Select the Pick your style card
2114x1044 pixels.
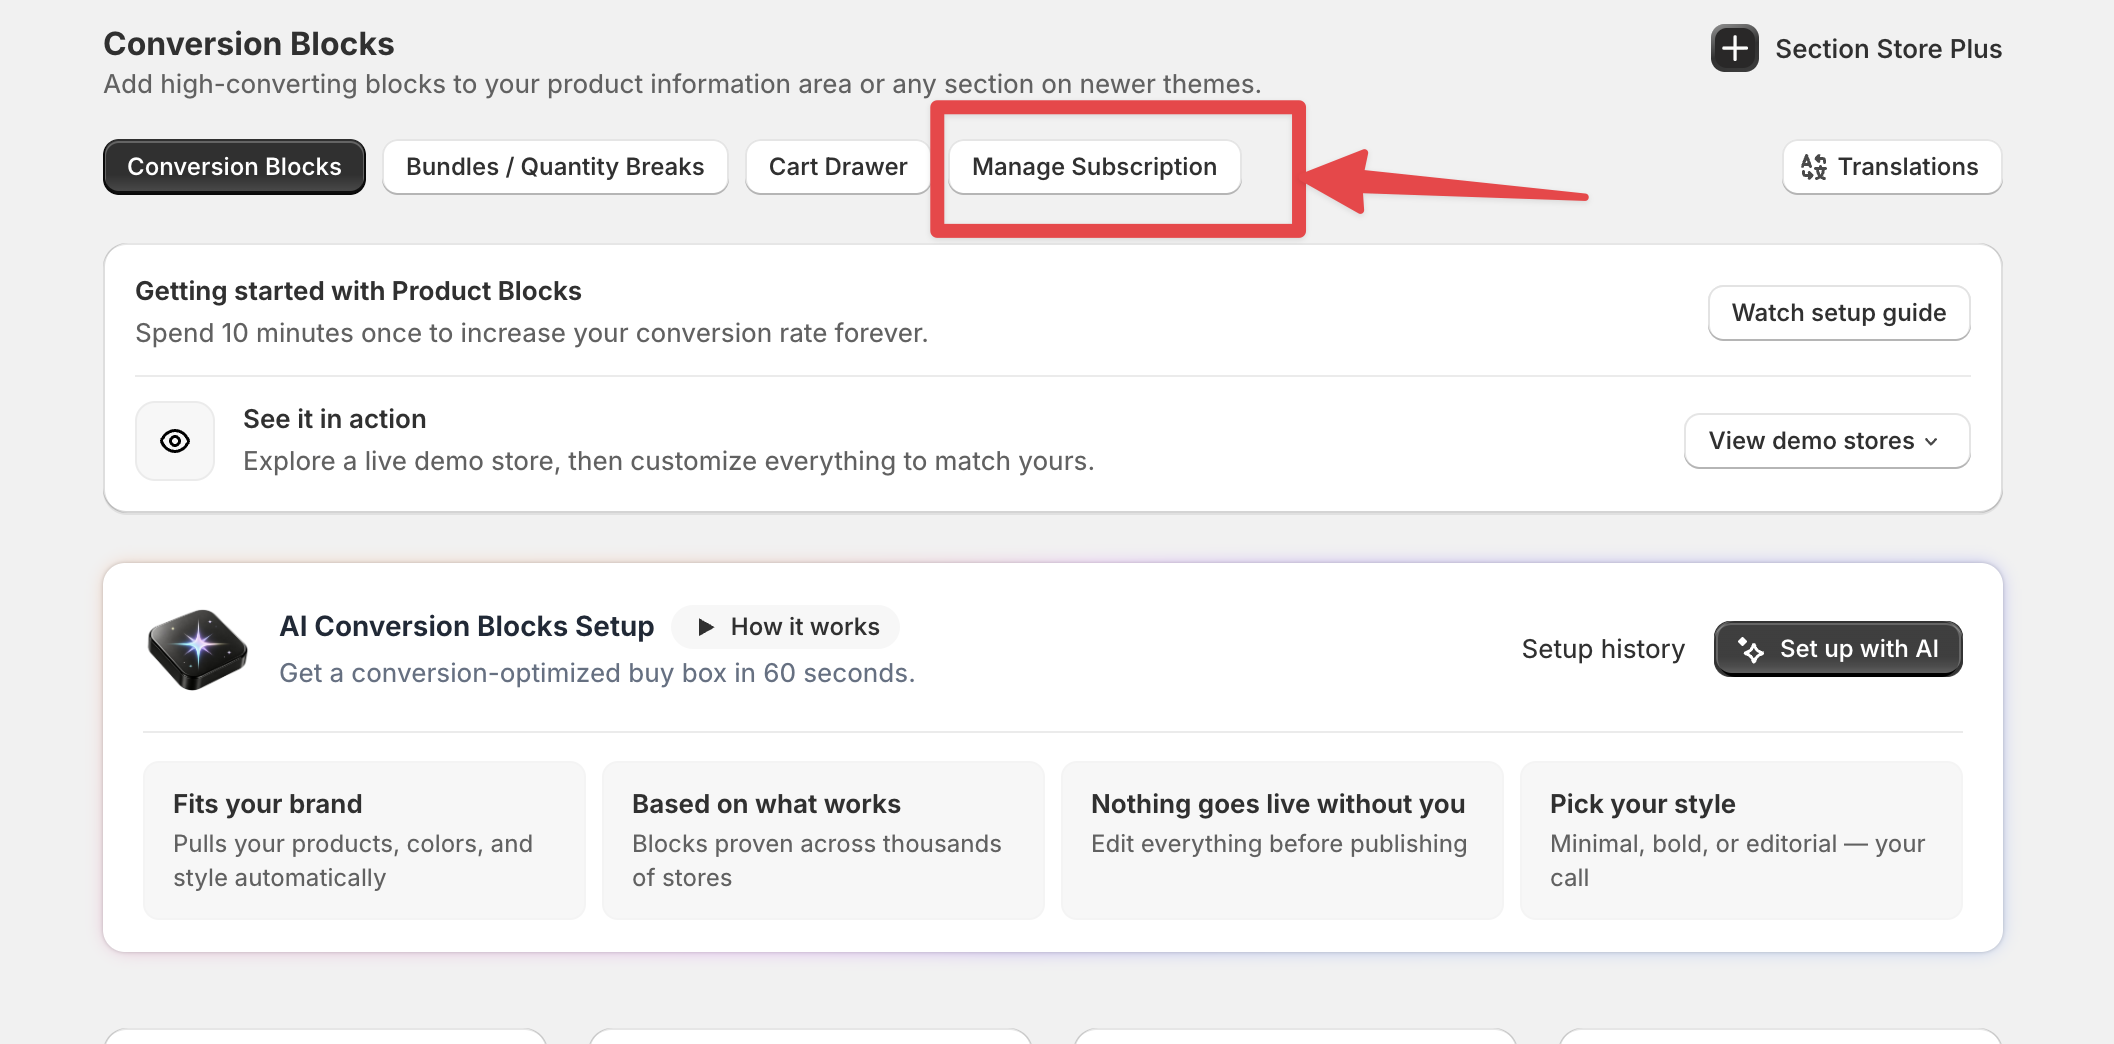click(1741, 840)
